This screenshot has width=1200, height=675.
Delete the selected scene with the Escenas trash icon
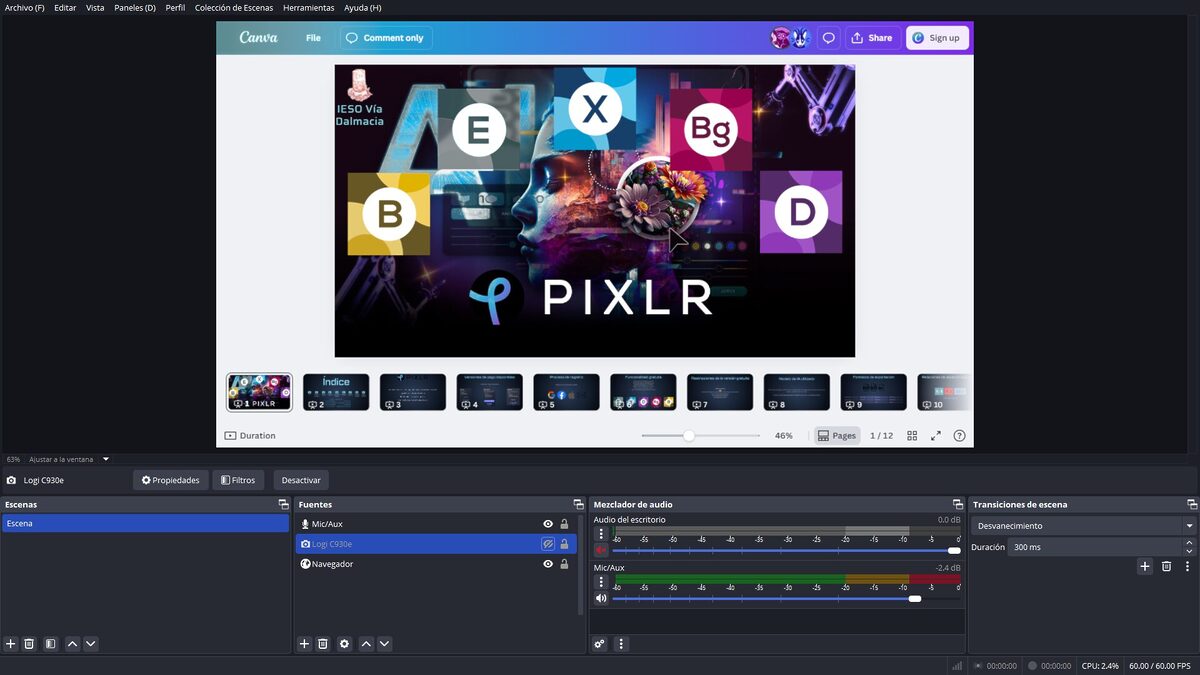point(29,644)
